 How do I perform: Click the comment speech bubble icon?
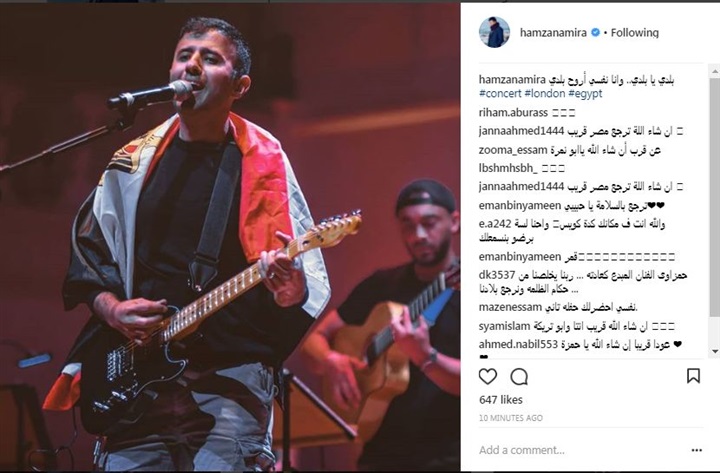coord(519,377)
